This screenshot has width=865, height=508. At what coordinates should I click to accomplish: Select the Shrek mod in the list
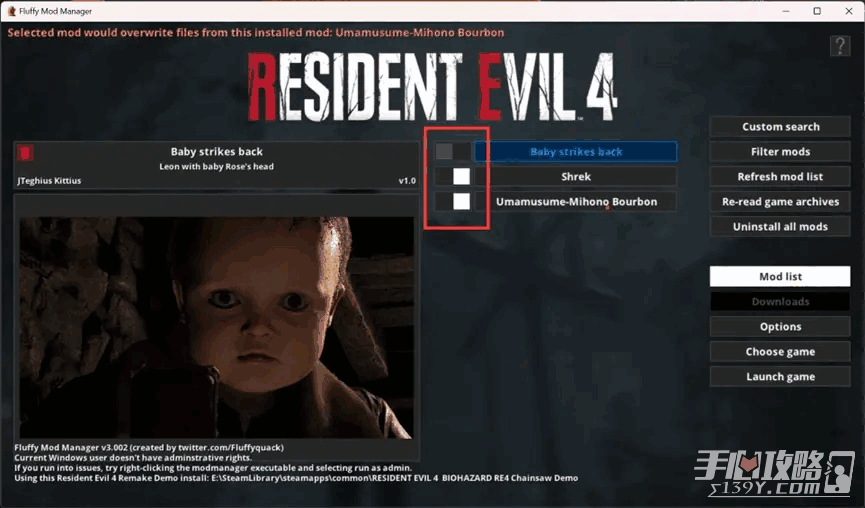(x=575, y=177)
